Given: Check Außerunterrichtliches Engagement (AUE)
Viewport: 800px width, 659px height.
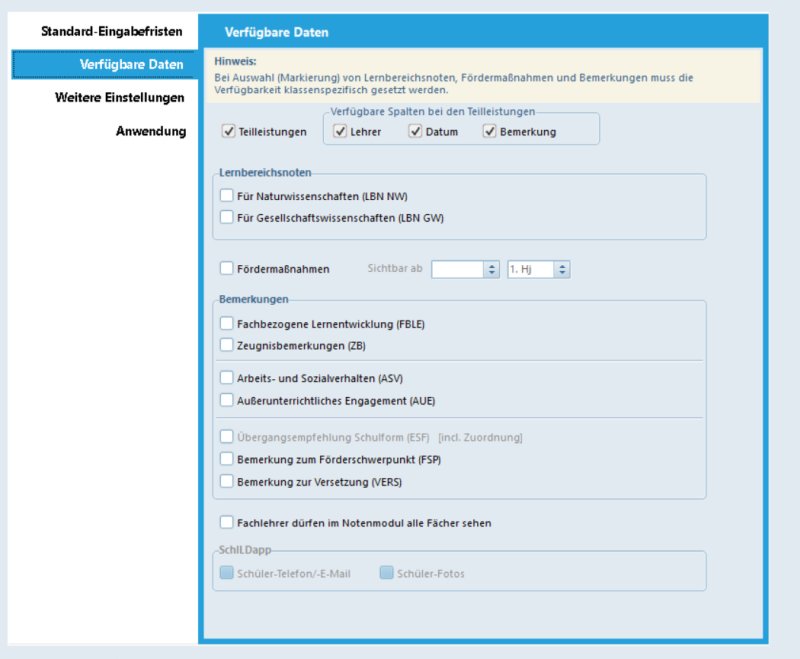Looking at the screenshot, I should tap(227, 400).
